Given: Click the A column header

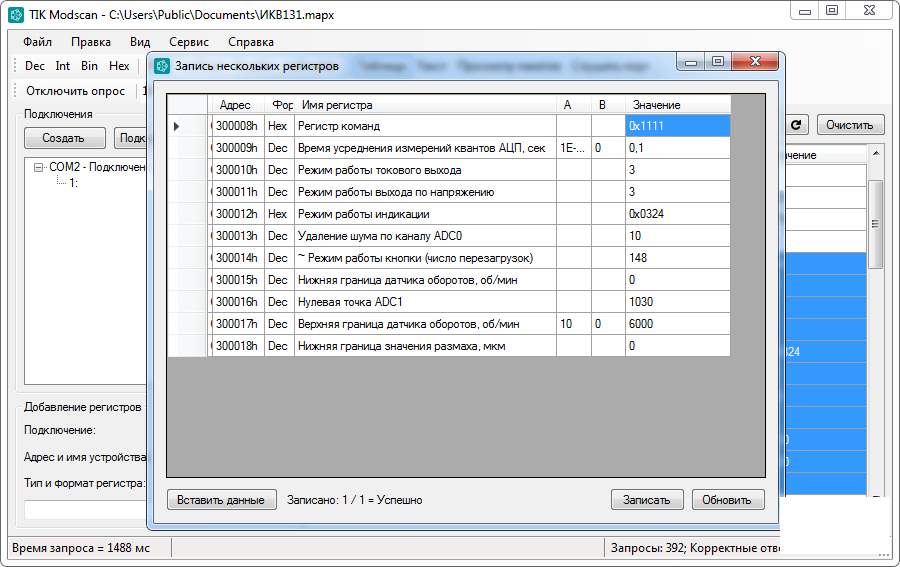Looking at the screenshot, I should pos(573,105).
